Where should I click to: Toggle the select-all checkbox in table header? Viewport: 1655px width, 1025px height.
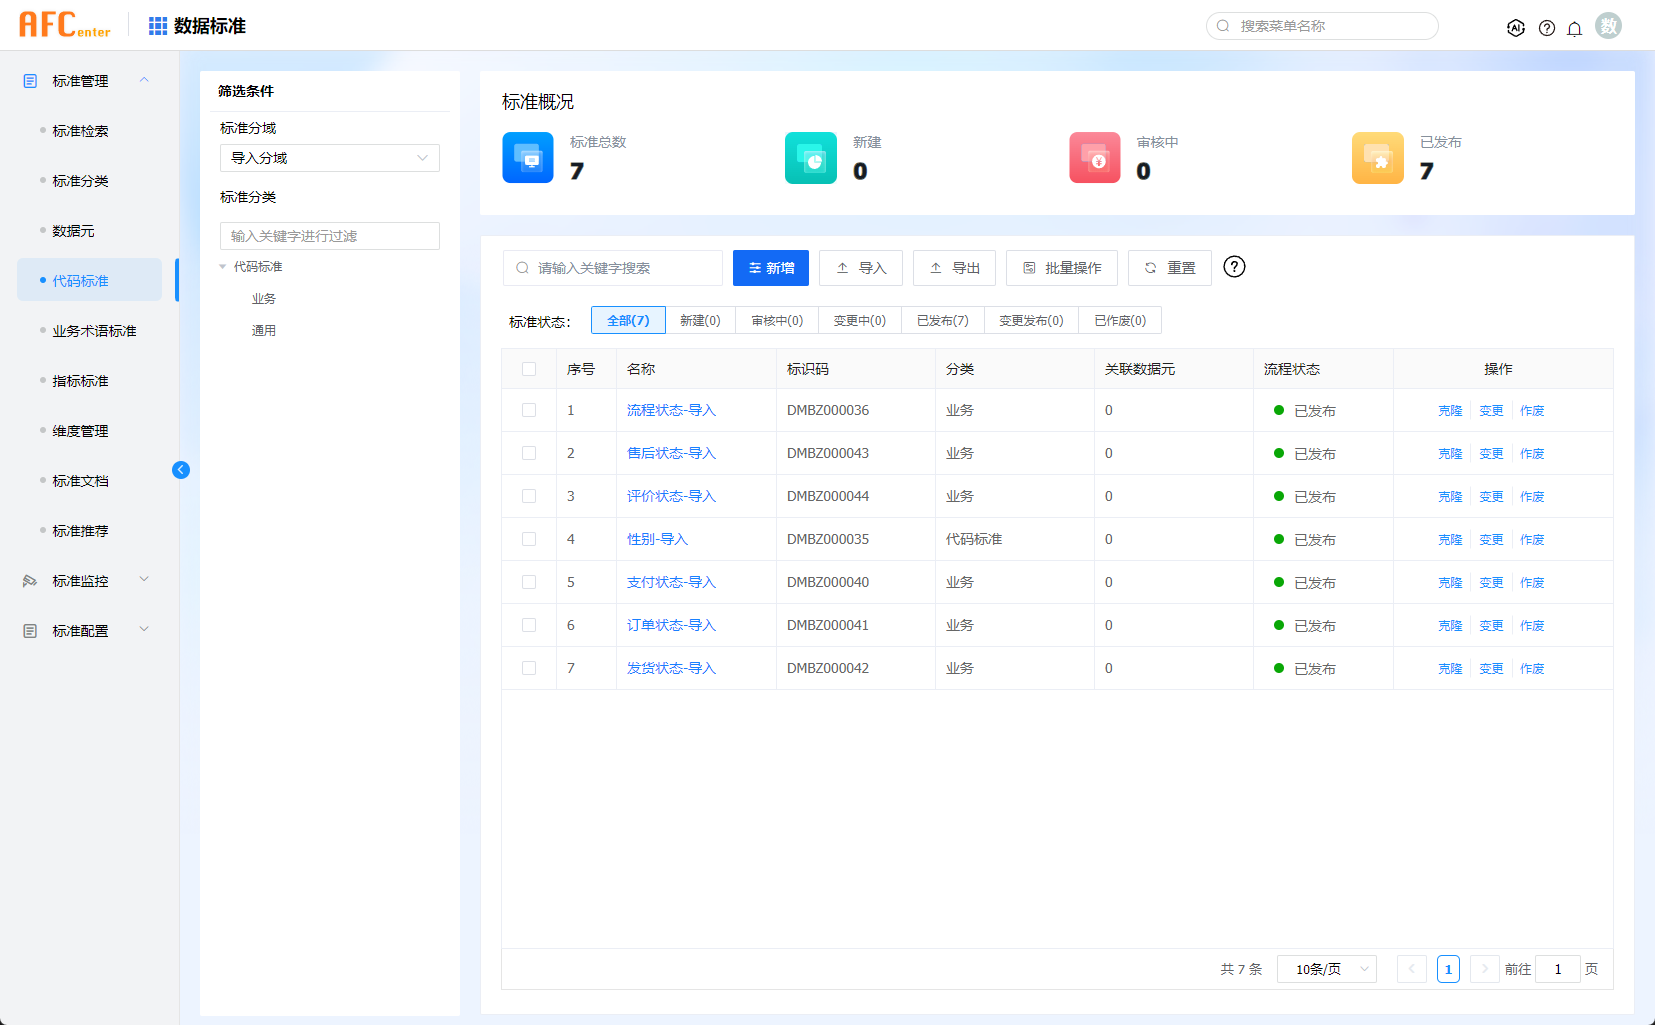tap(529, 369)
